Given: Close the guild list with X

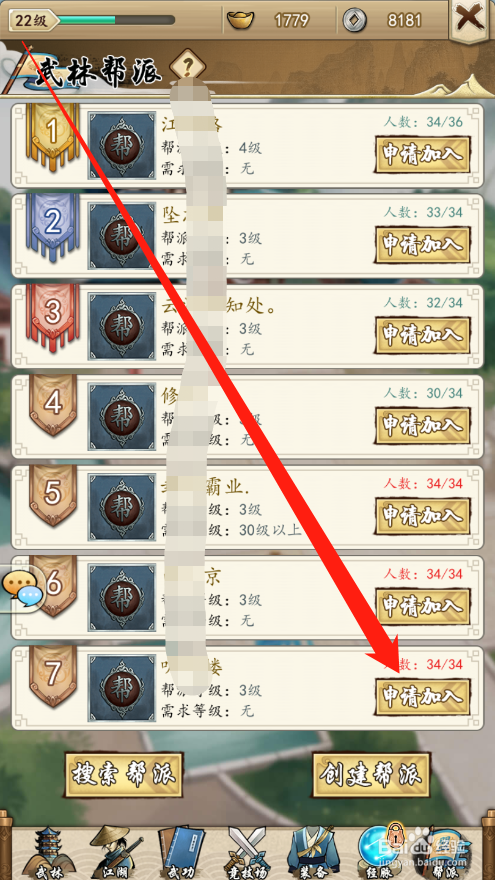Looking at the screenshot, I should [x=471, y=21].
